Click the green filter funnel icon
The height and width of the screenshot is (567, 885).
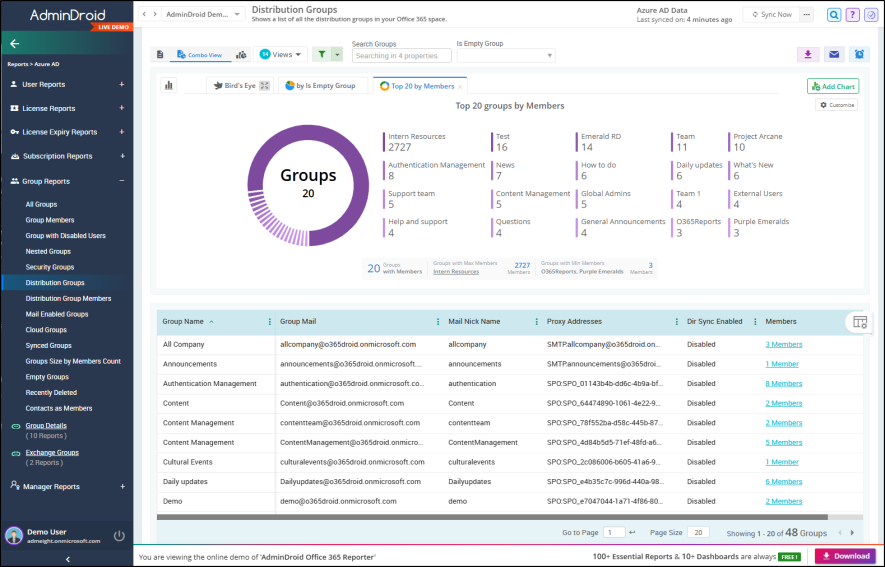pos(322,55)
